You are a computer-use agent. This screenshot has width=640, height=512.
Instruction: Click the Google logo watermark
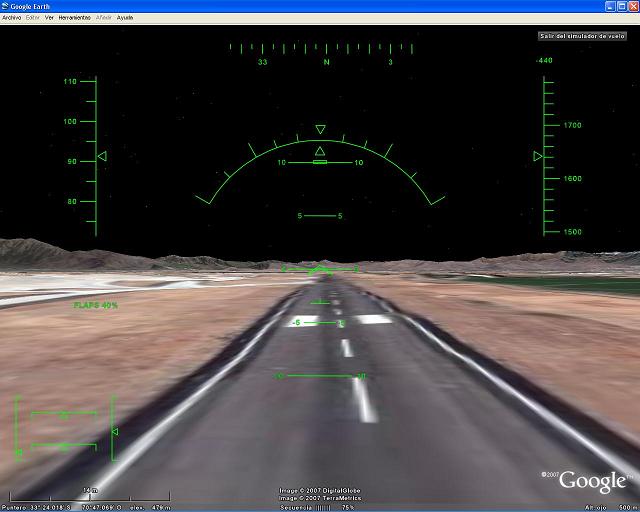592,481
